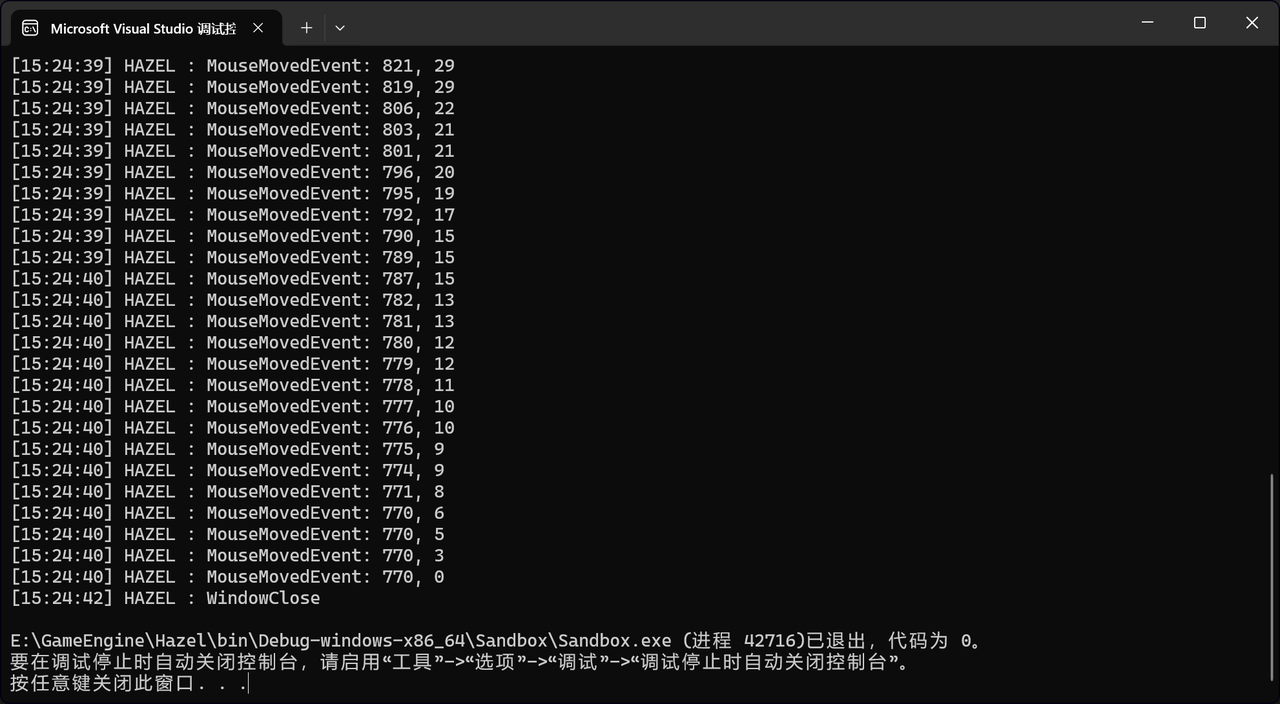
Task: Click the press-any-key prompt on the last line
Action: point(128,684)
